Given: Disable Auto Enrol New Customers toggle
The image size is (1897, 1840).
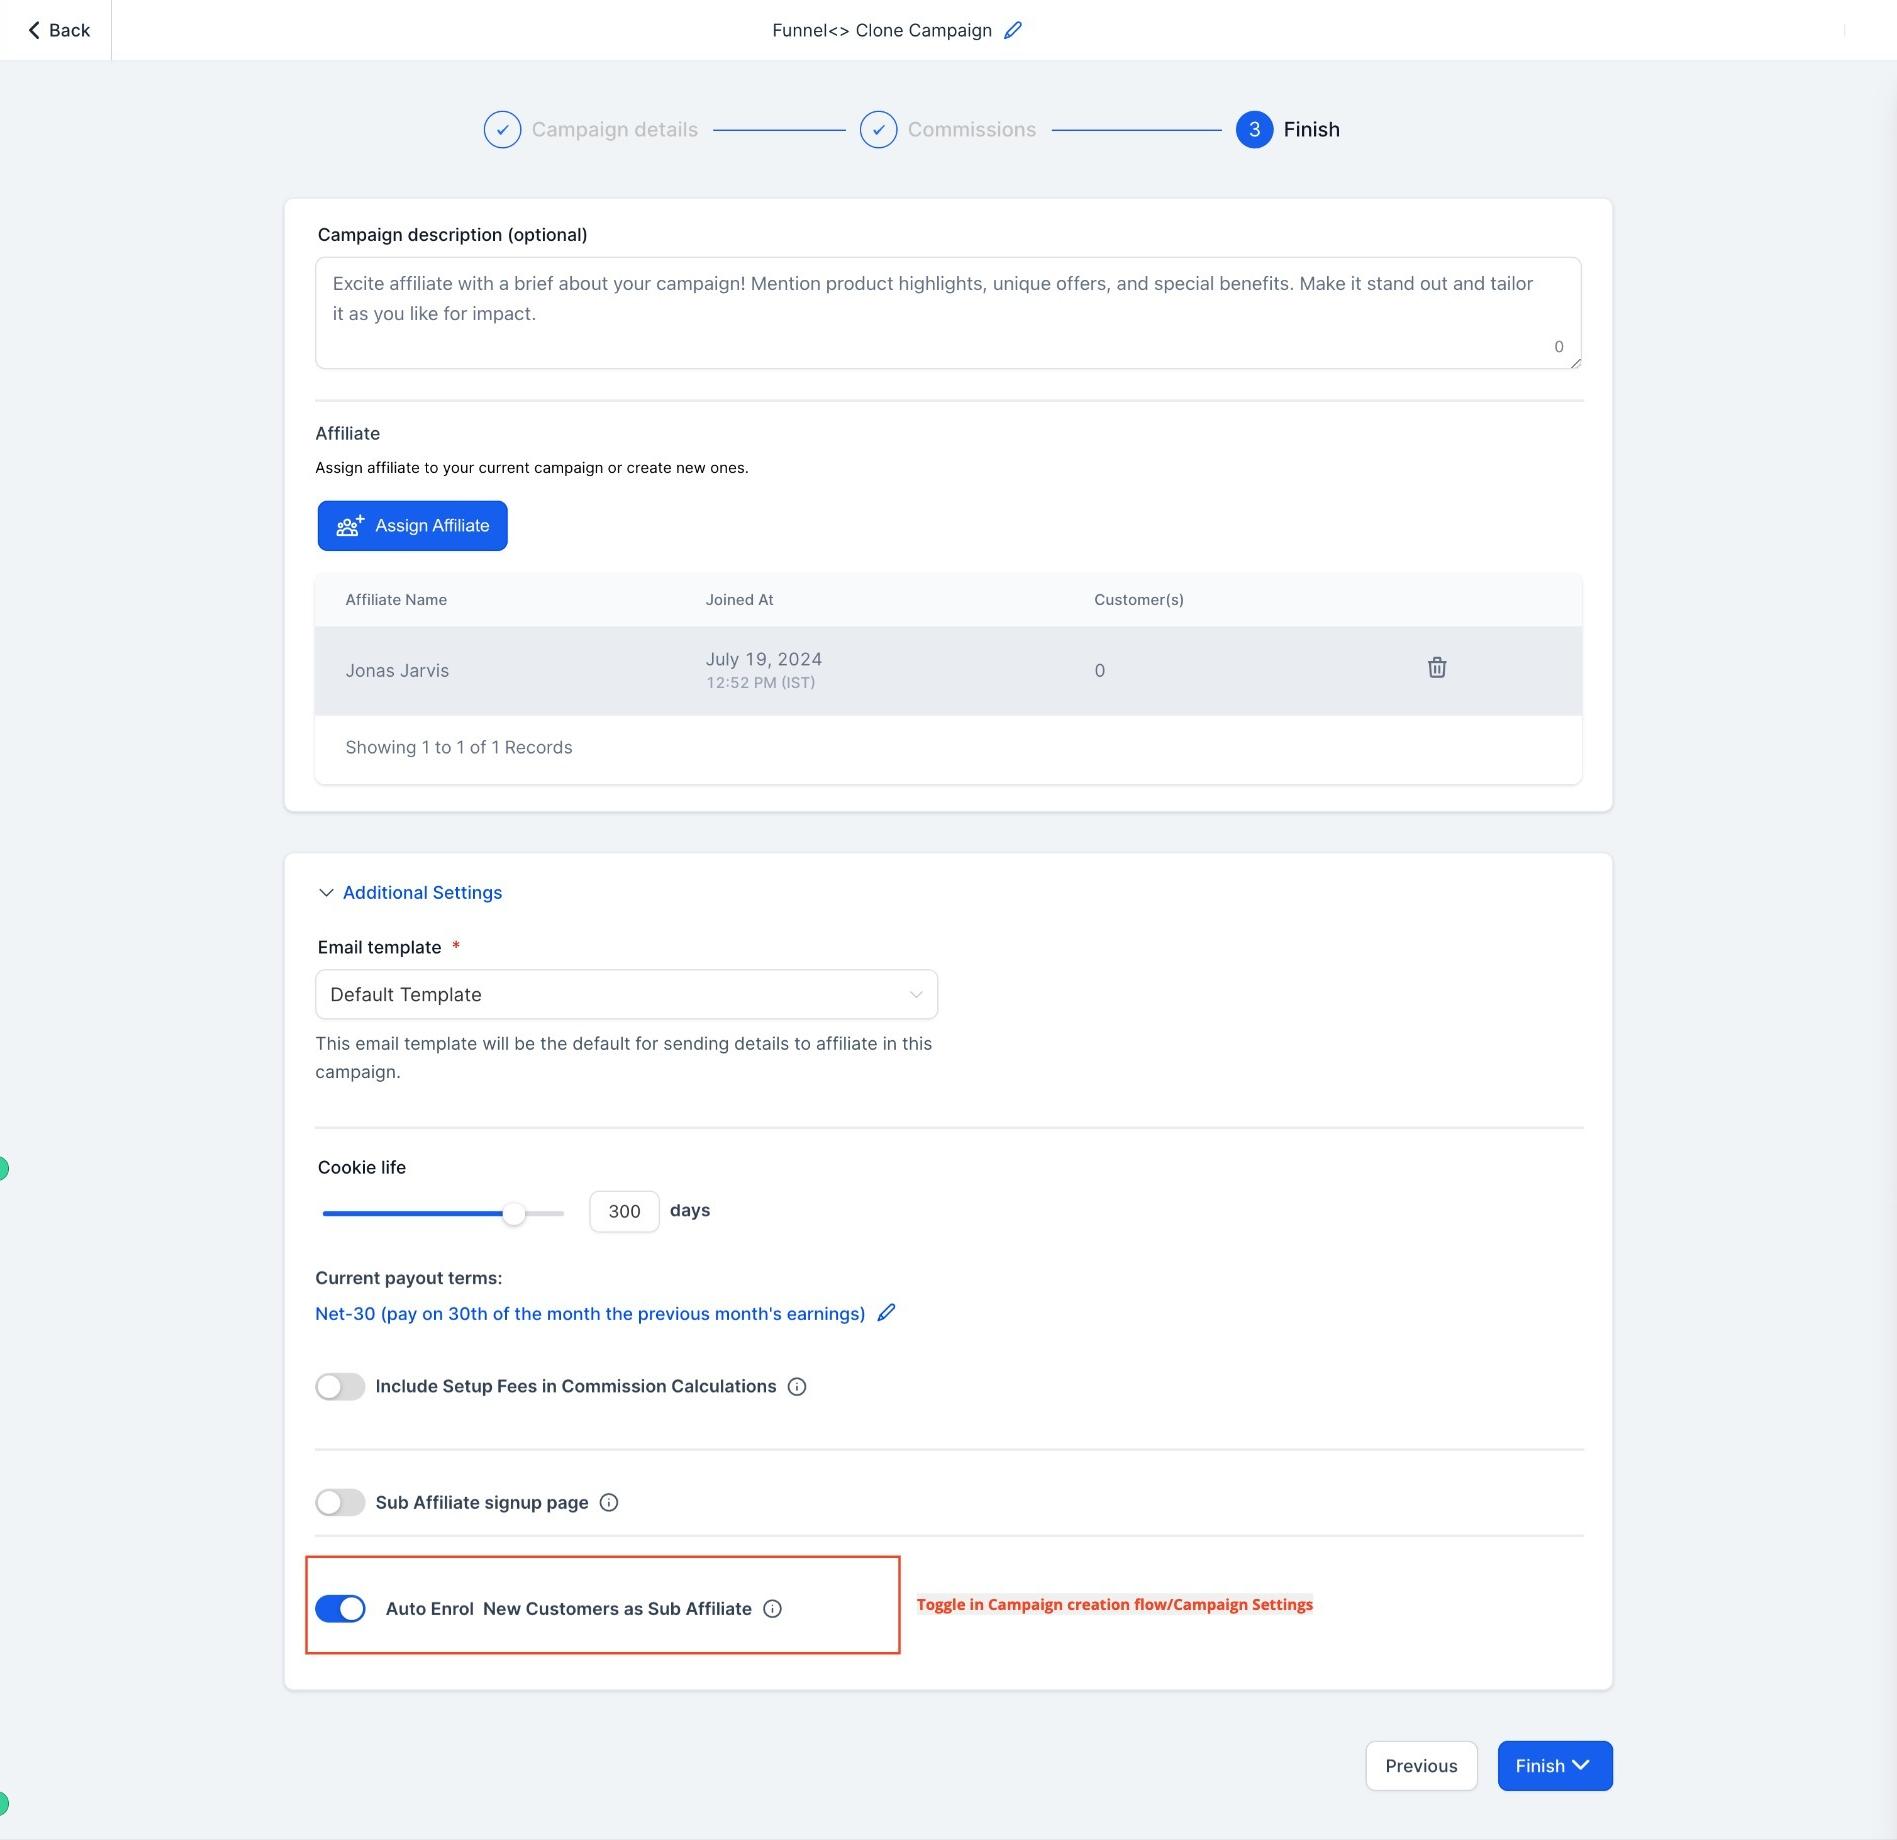Looking at the screenshot, I should coord(340,1608).
